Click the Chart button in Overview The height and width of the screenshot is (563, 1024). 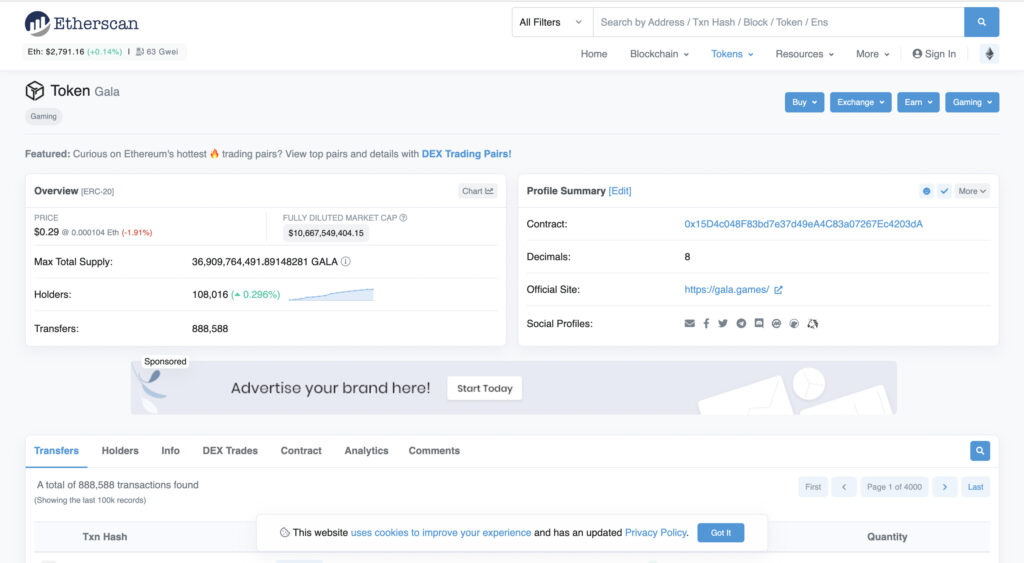tap(477, 191)
